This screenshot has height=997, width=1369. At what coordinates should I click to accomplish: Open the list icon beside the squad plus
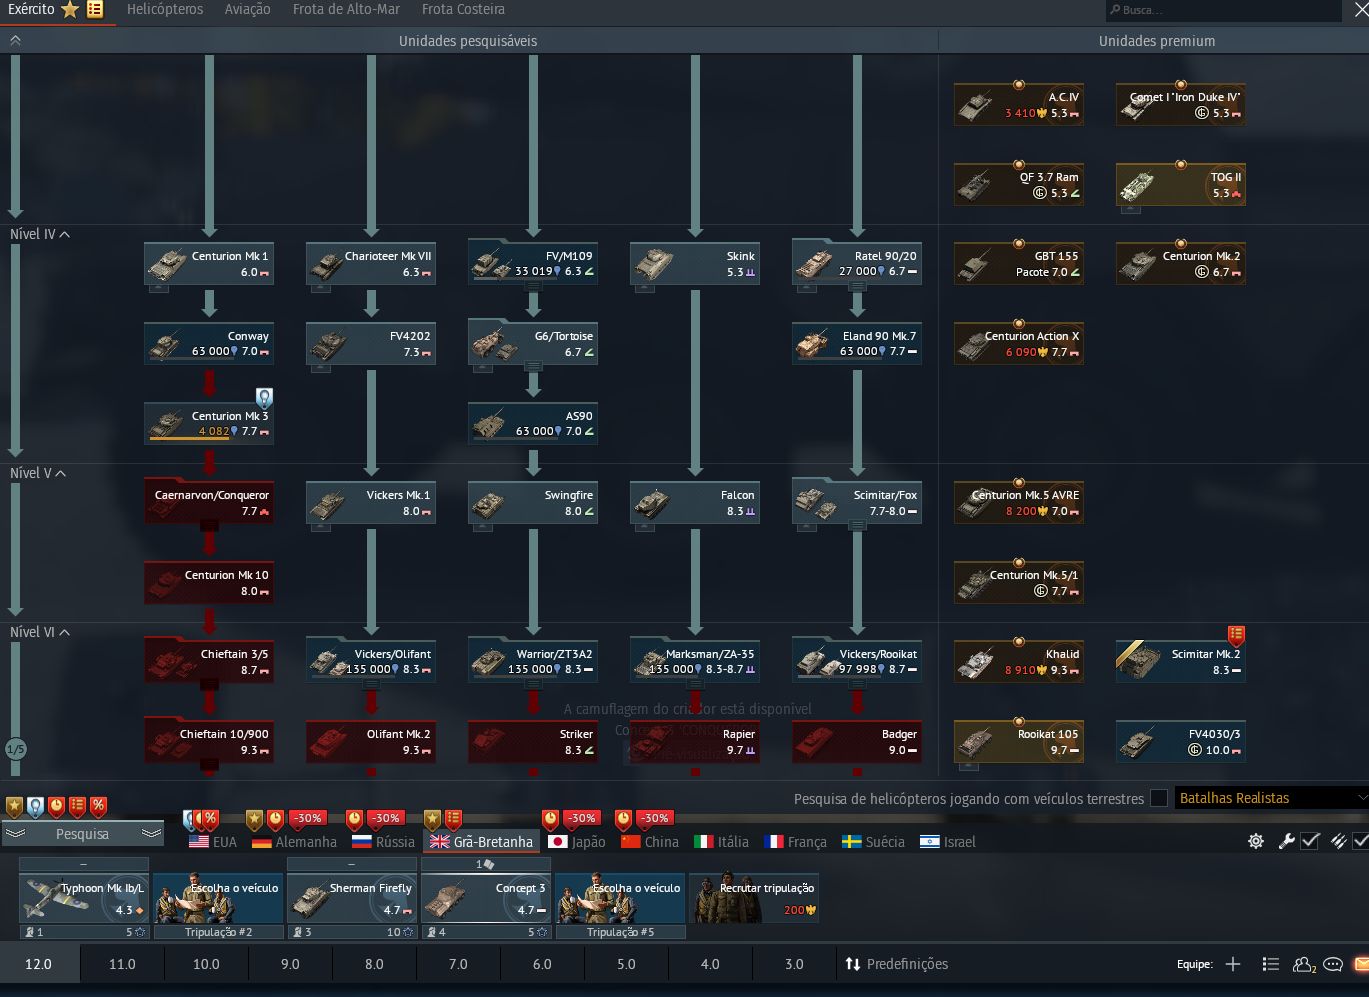1271,964
